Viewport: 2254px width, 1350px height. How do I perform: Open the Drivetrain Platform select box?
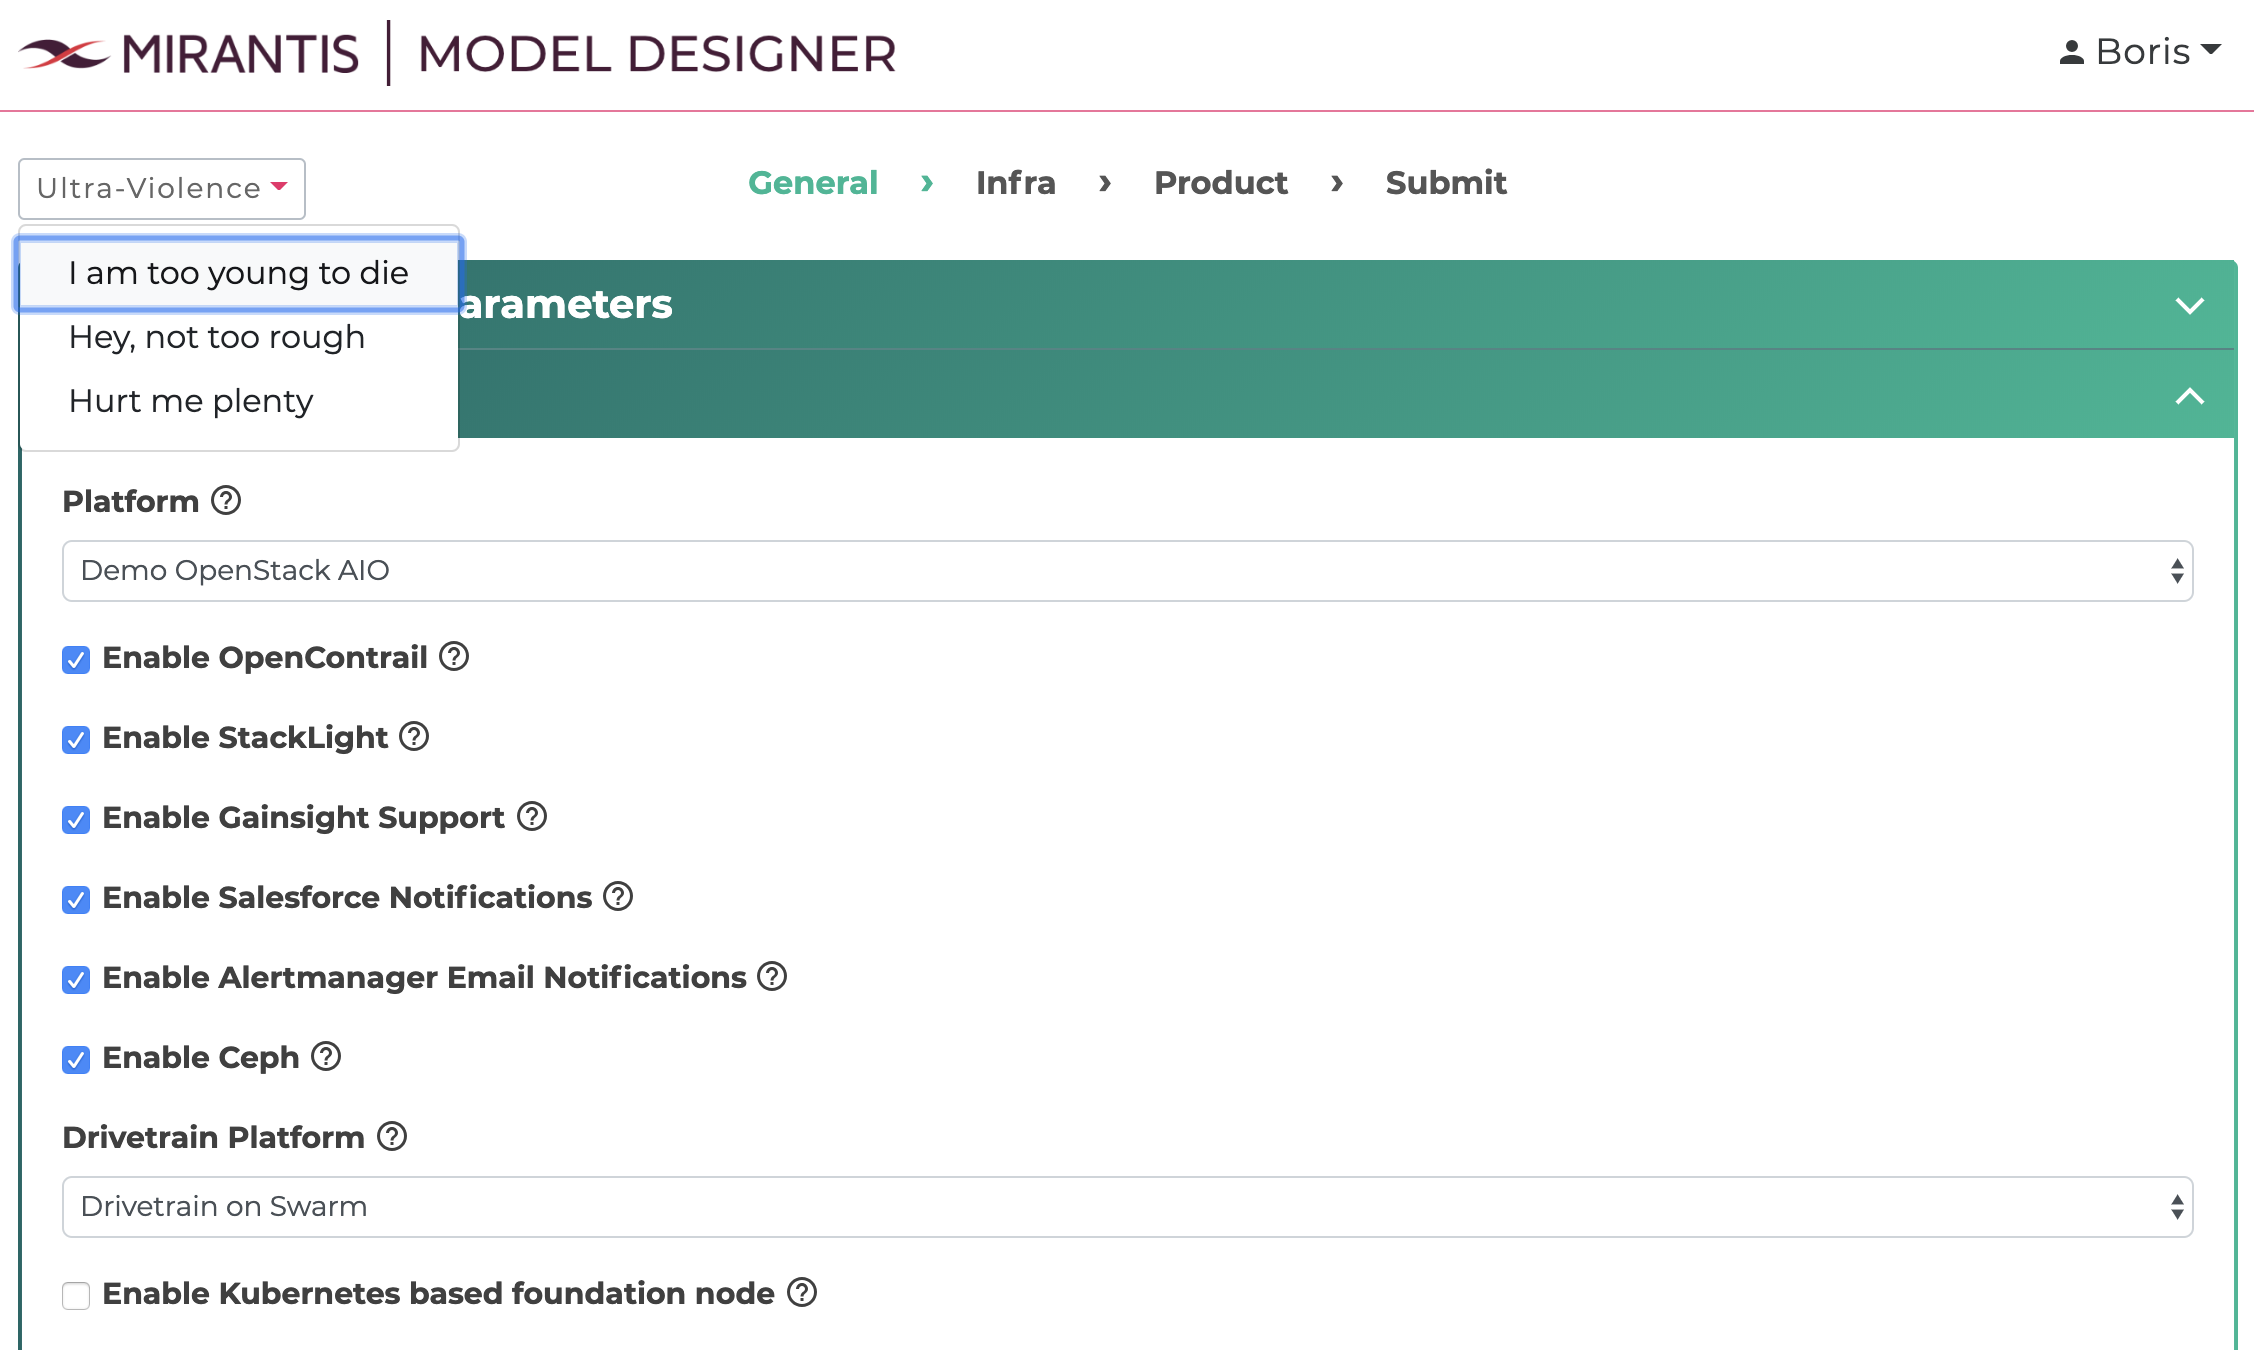pos(1128,1207)
